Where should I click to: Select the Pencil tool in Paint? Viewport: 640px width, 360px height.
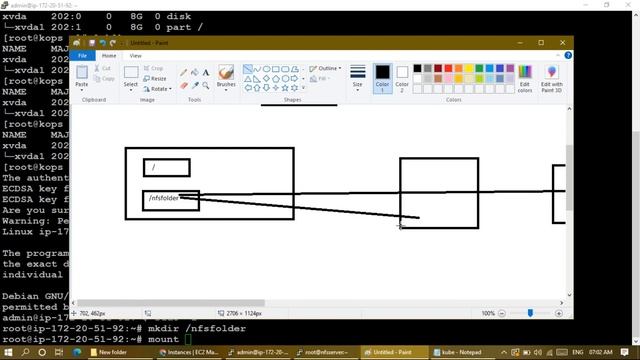coord(183,73)
